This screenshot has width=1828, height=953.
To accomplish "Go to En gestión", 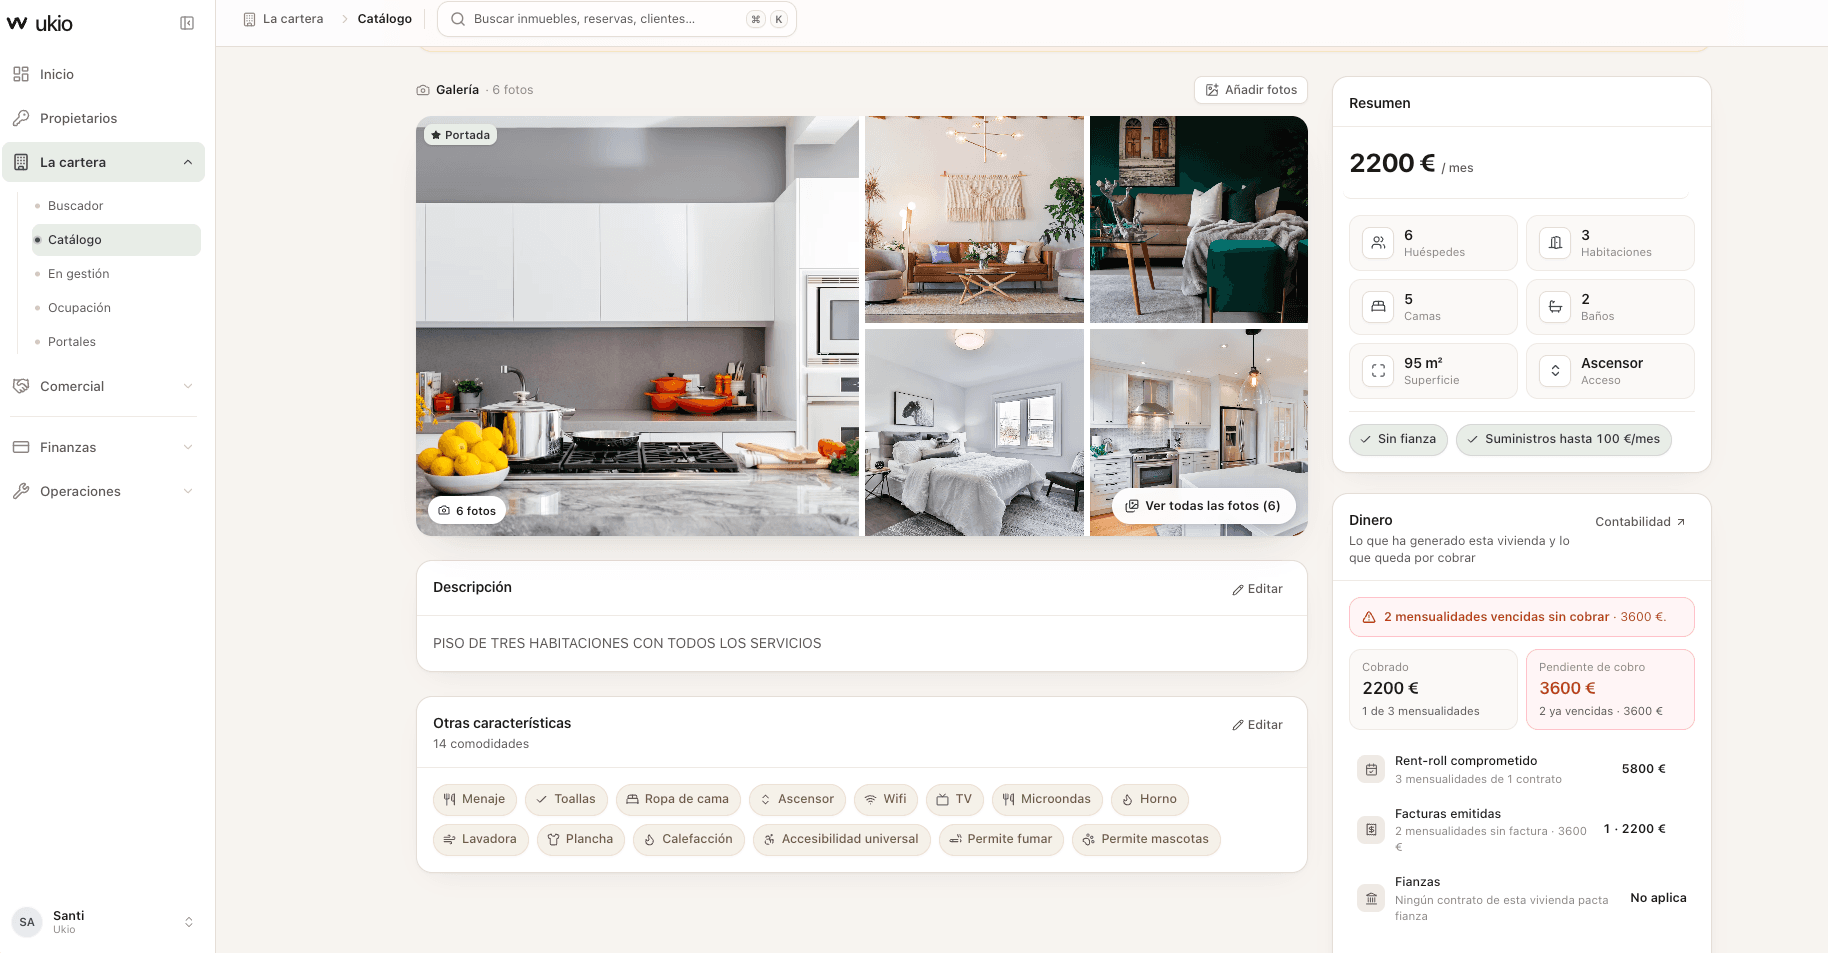I will [116, 274].
